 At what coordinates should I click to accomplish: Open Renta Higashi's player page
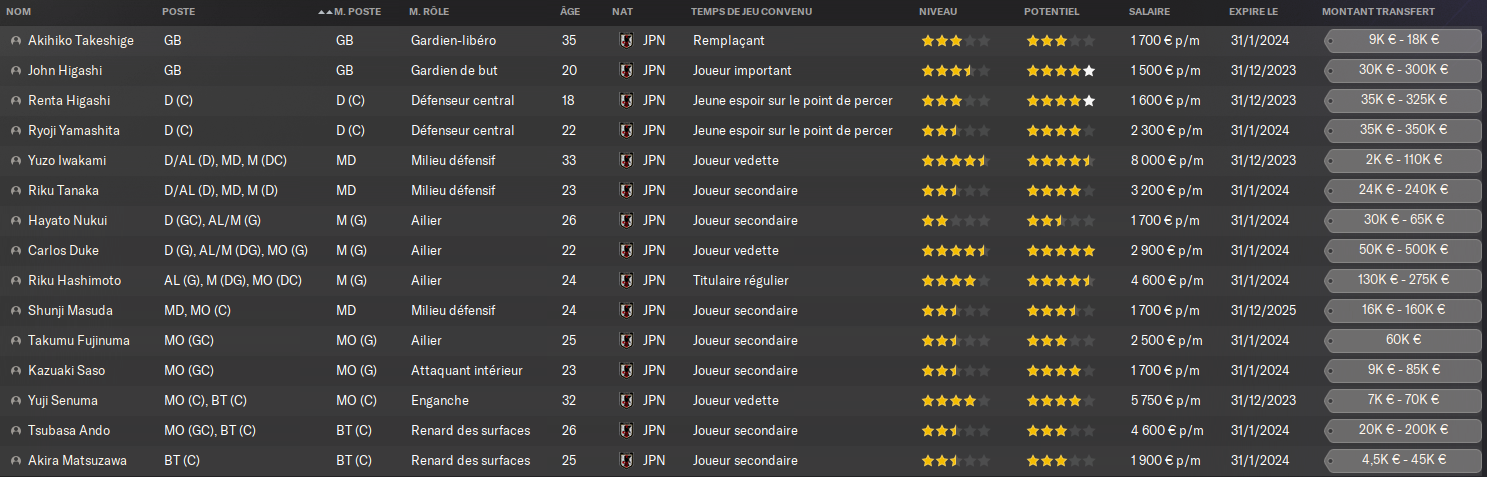point(69,101)
